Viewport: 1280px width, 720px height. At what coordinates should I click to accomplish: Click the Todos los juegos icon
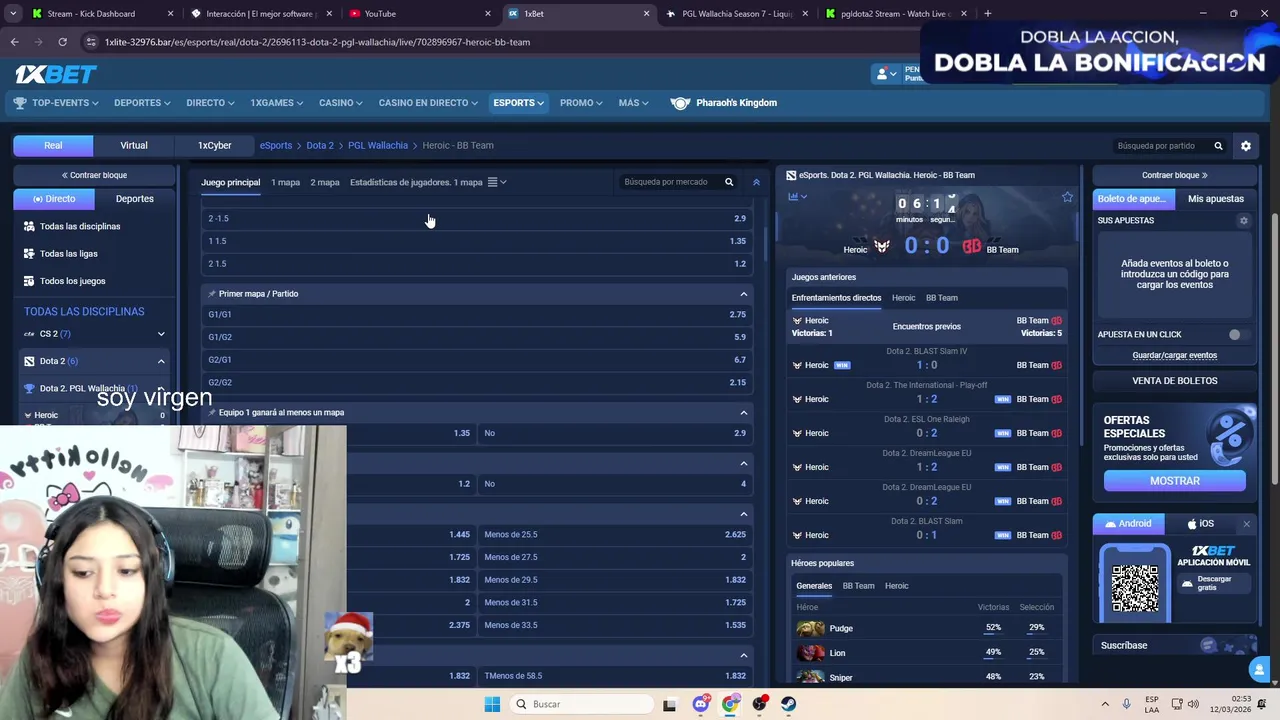click(x=29, y=281)
